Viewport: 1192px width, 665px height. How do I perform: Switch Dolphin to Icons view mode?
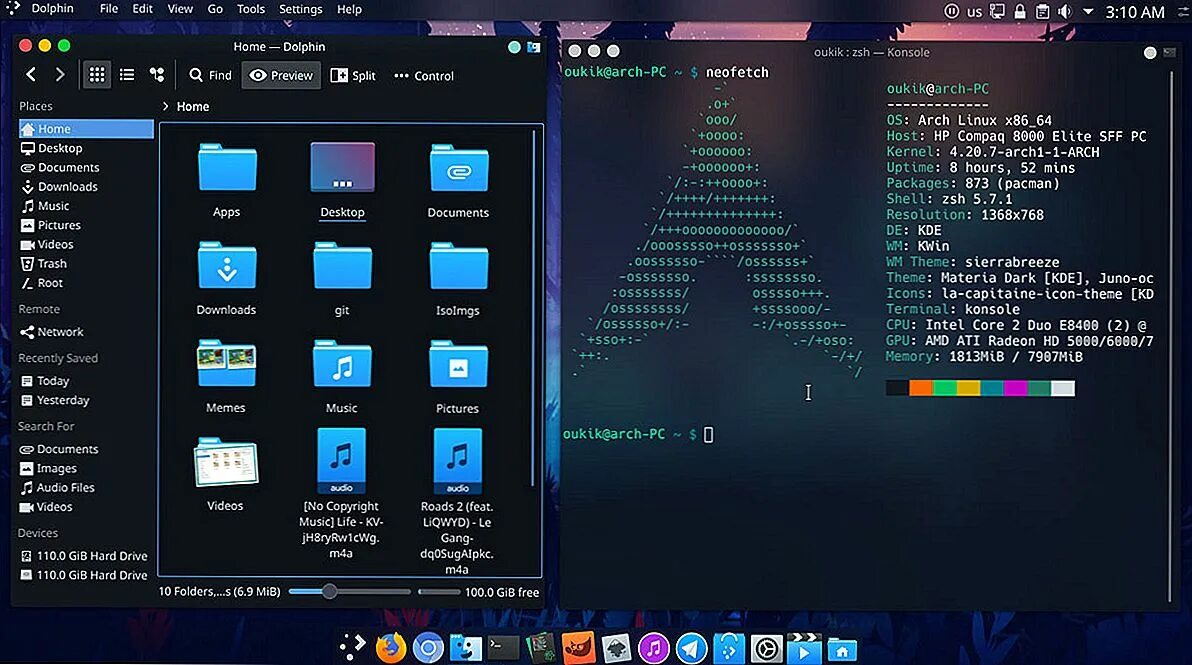pos(97,75)
